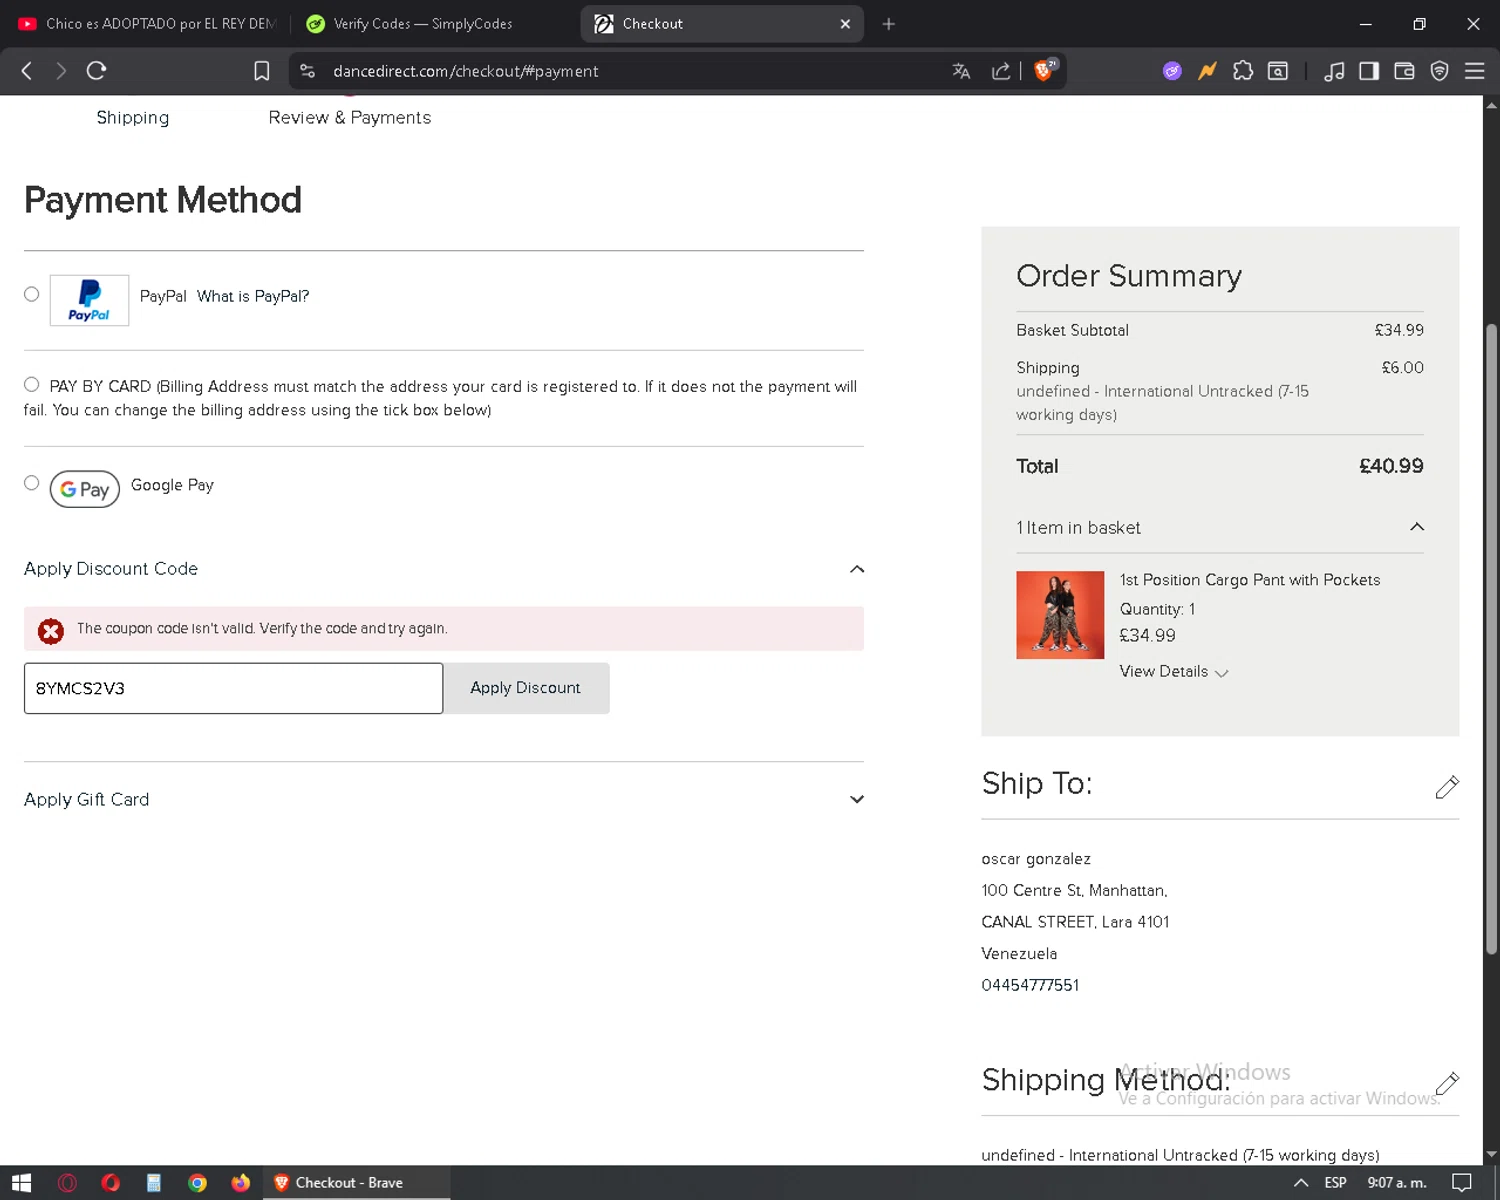Image resolution: width=1500 pixels, height=1200 pixels.
Task: Open the extensions puzzle icon
Action: (x=1243, y=71)
